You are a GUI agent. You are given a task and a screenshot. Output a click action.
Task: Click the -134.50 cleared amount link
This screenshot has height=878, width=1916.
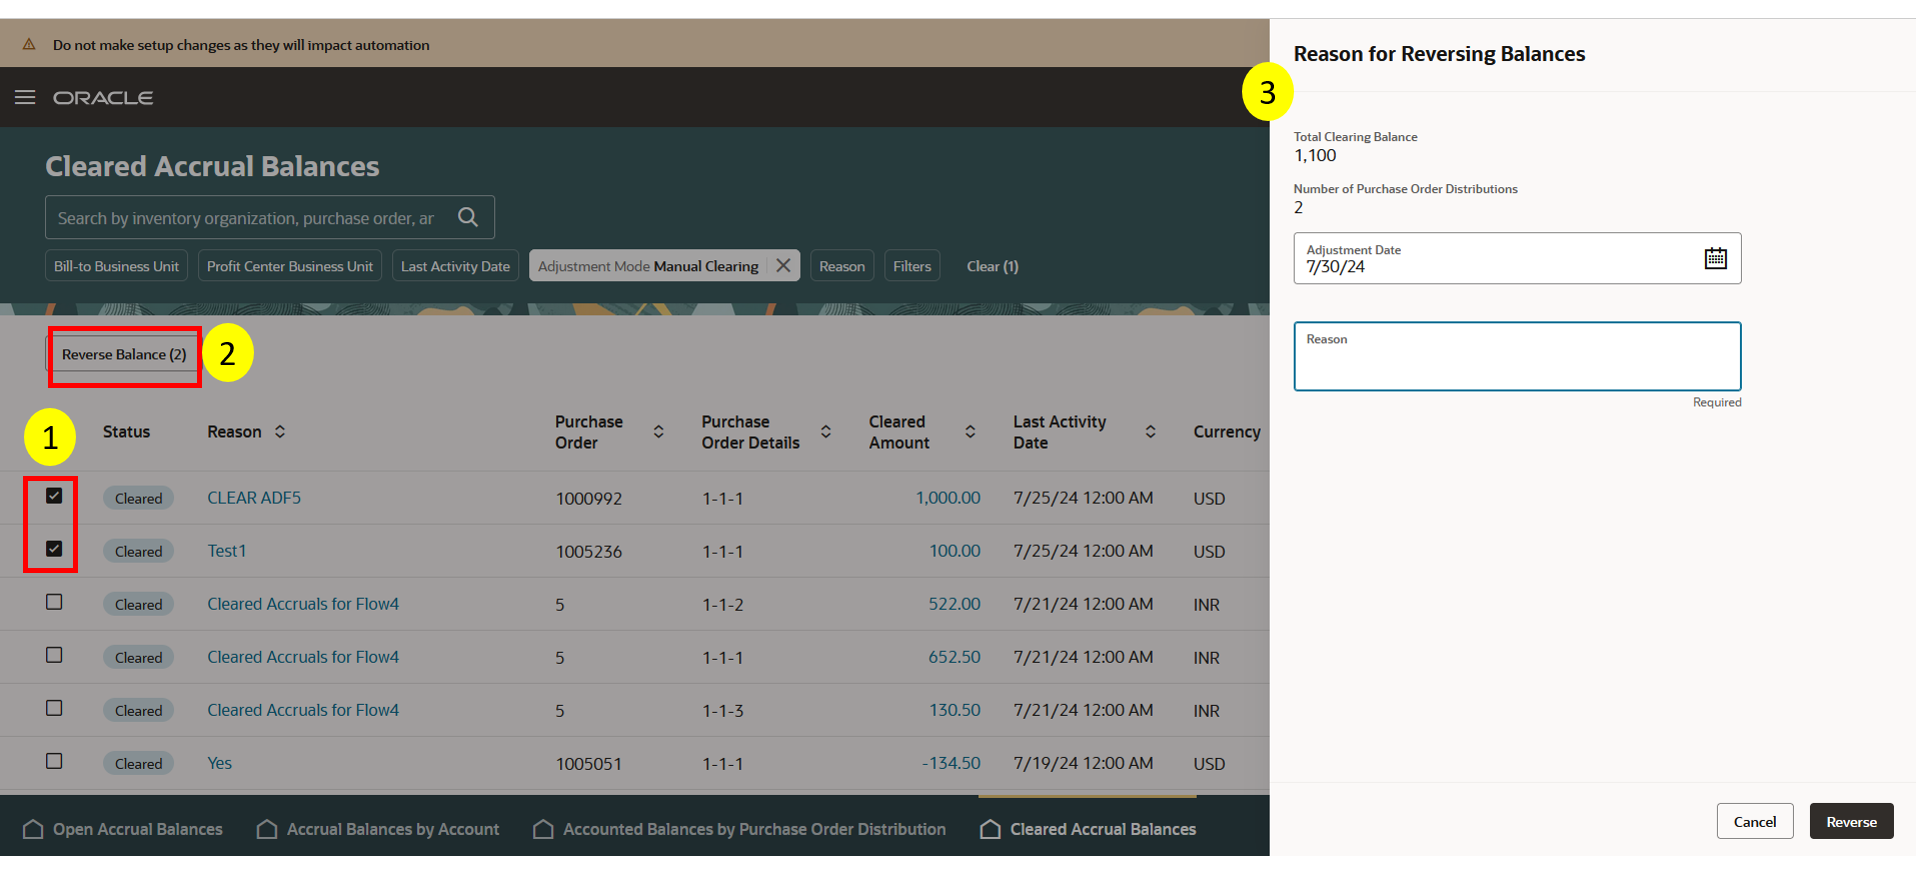coord(951,763)
